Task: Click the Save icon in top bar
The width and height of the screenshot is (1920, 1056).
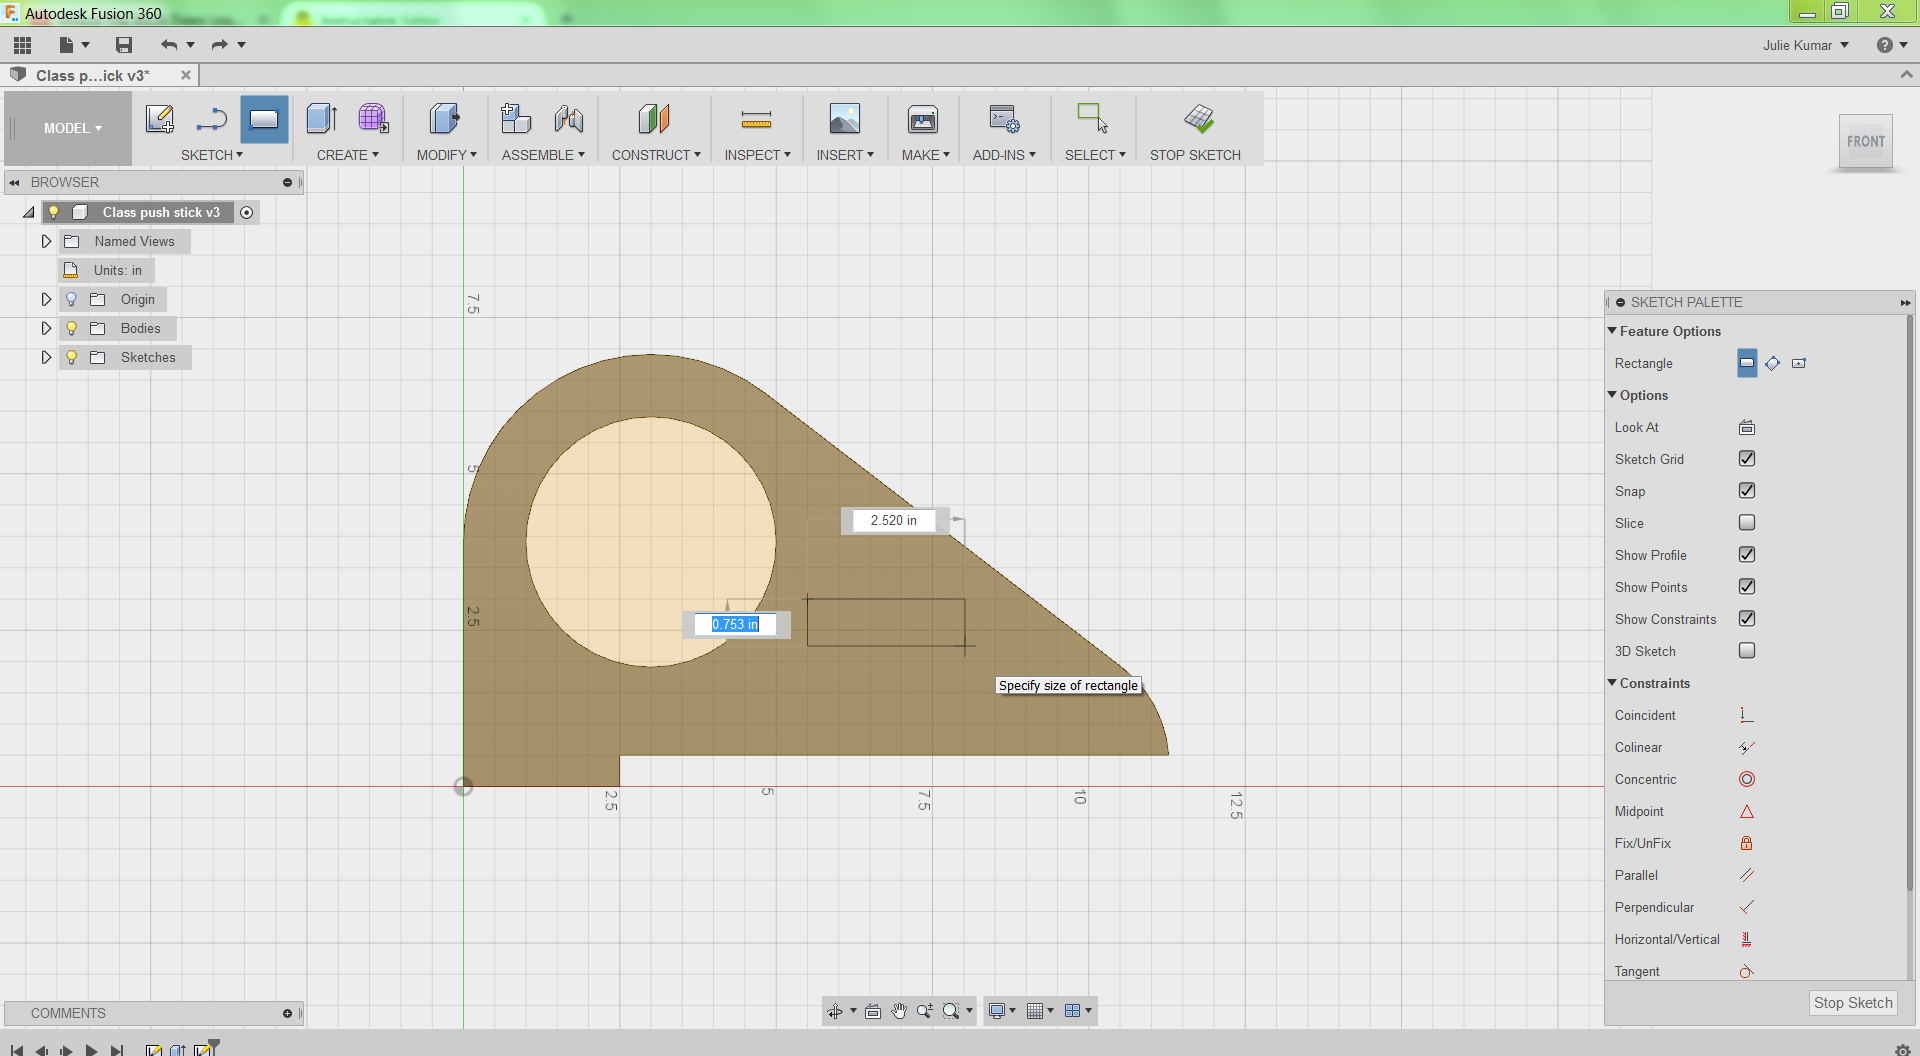Action: pos(124,45)
